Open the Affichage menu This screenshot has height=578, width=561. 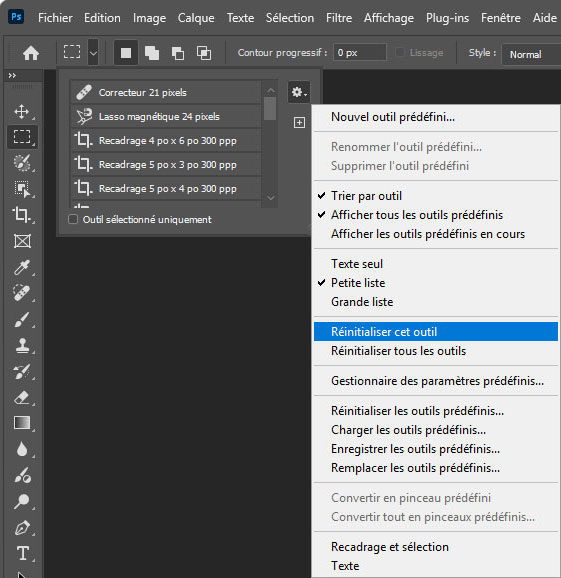[389, 18]
